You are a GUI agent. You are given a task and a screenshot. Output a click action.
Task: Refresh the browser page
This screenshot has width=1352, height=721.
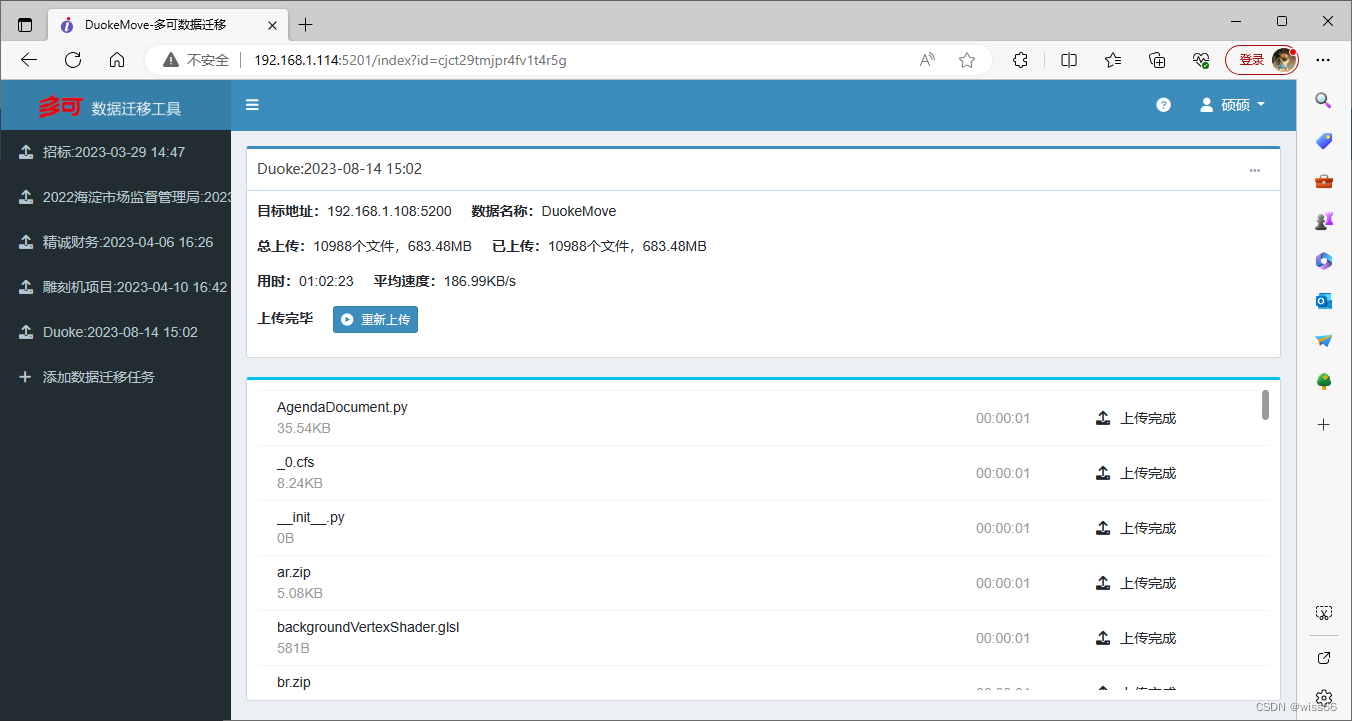(x=73, y=60)
